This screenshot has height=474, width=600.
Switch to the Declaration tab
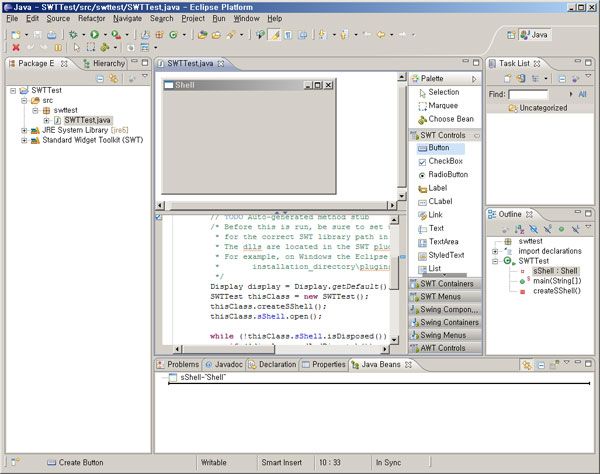click(272, 365)
